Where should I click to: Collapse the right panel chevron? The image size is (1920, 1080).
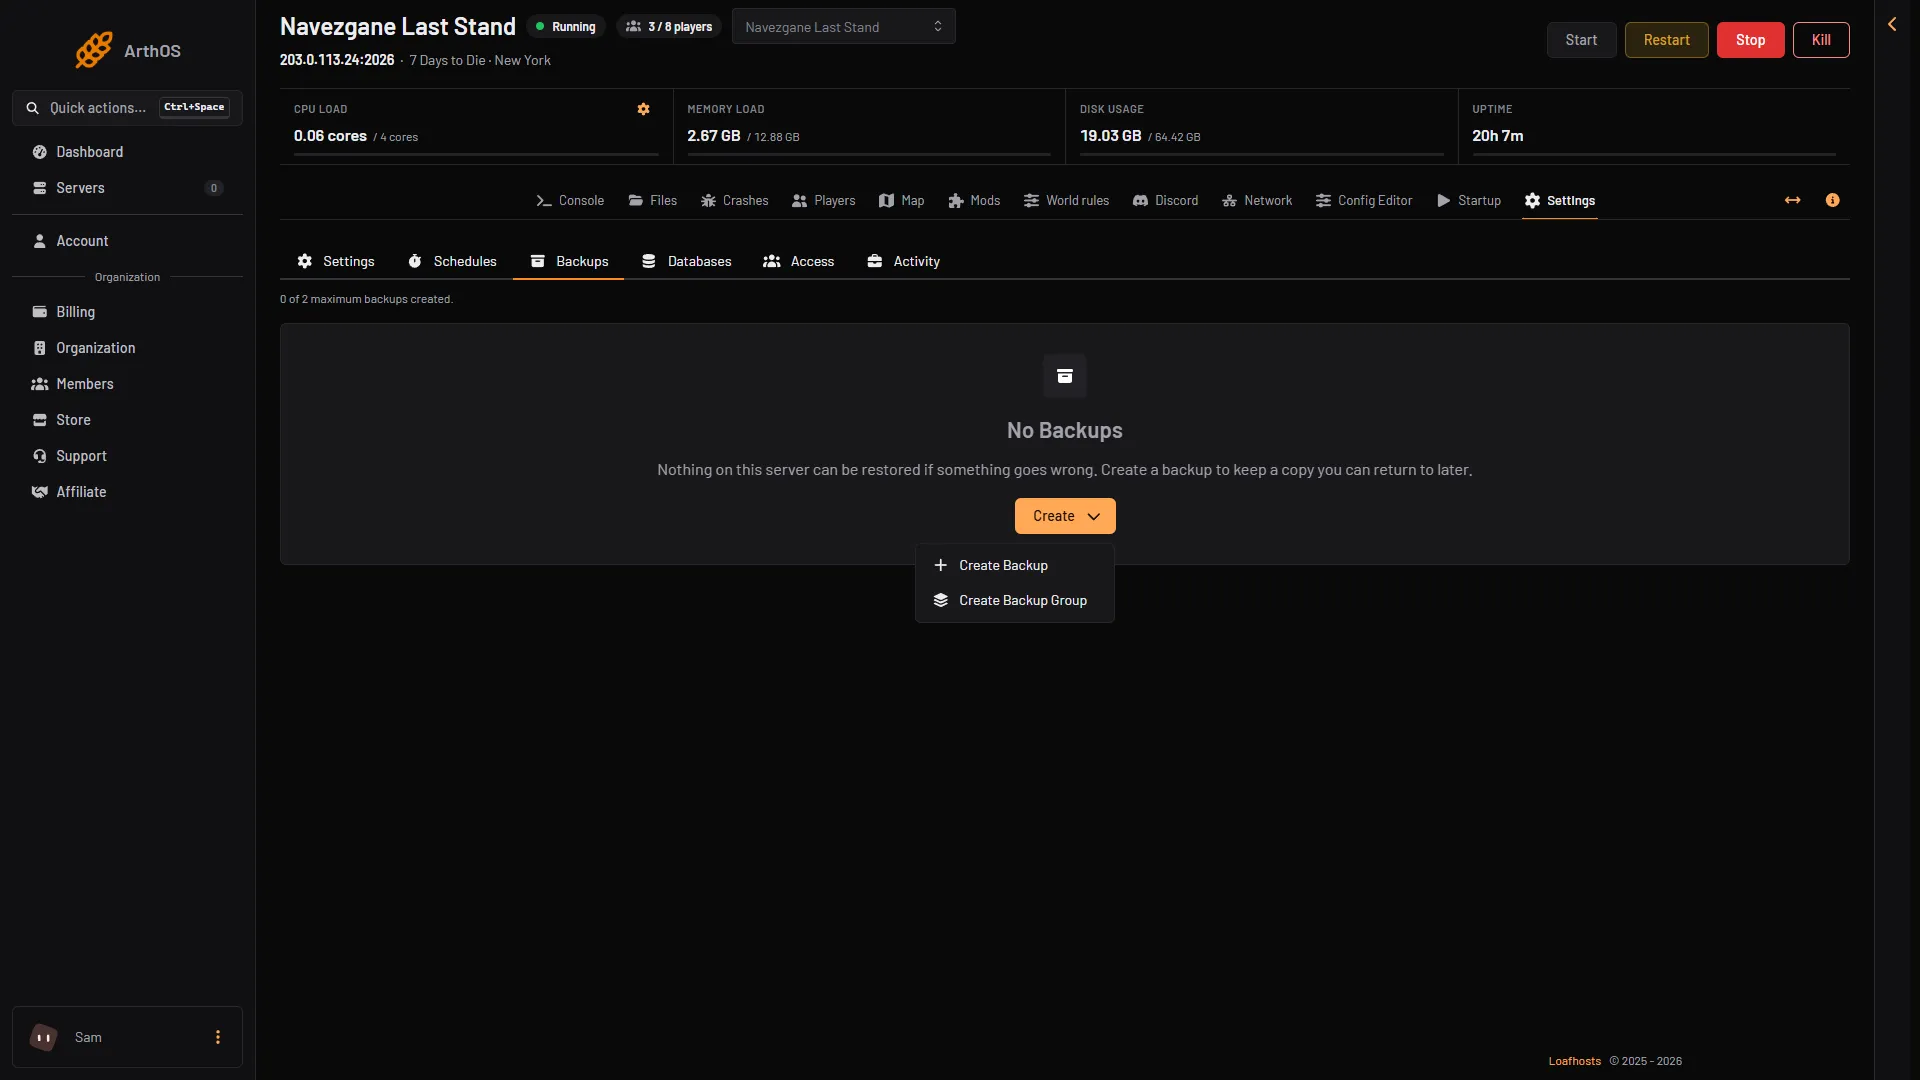(x=1892, y=24)
